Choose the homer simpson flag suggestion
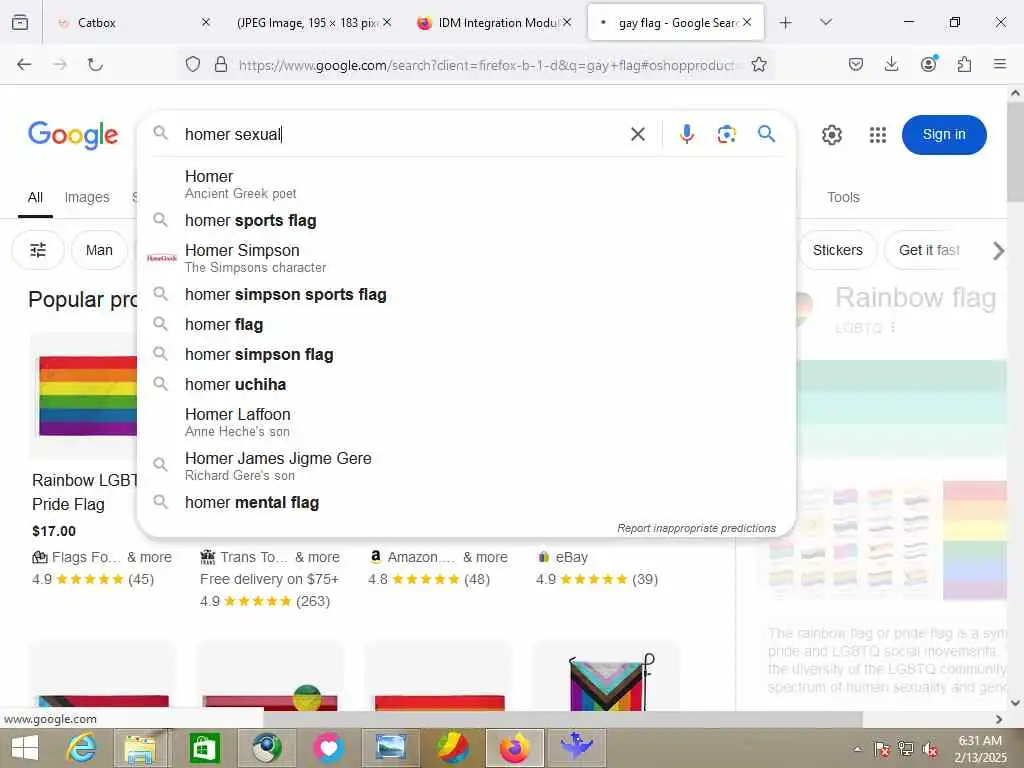Image resolution: width=1024 pixels, height=768 pixels. click(466, 355)
